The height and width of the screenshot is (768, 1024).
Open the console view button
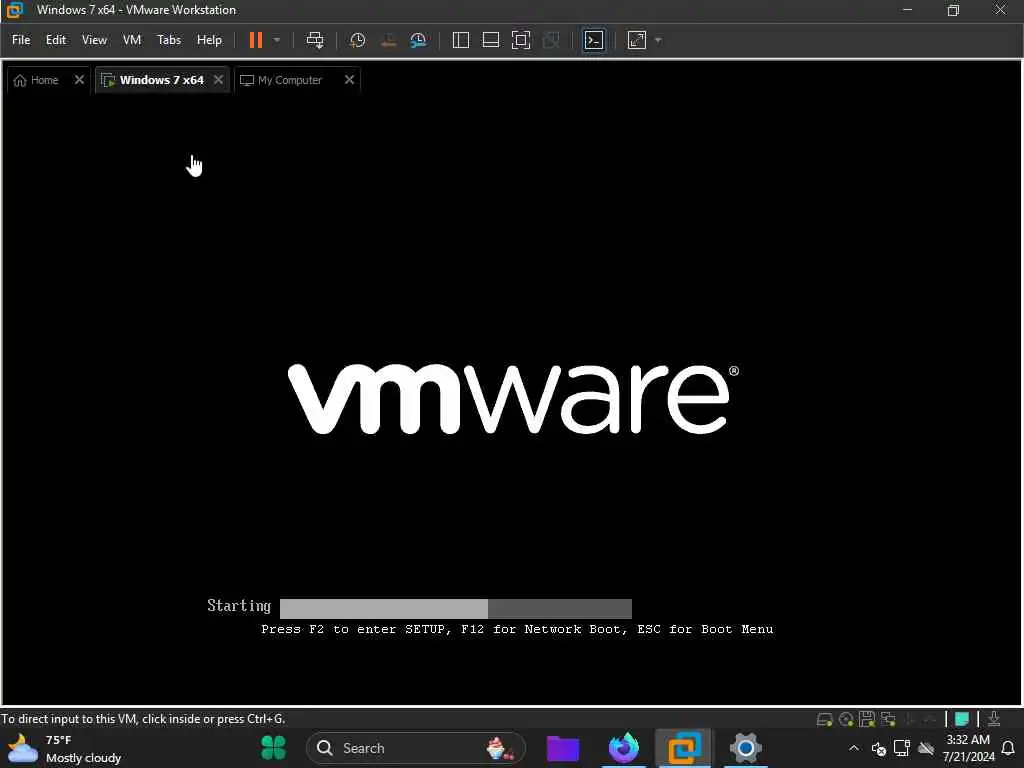point(594,40)
